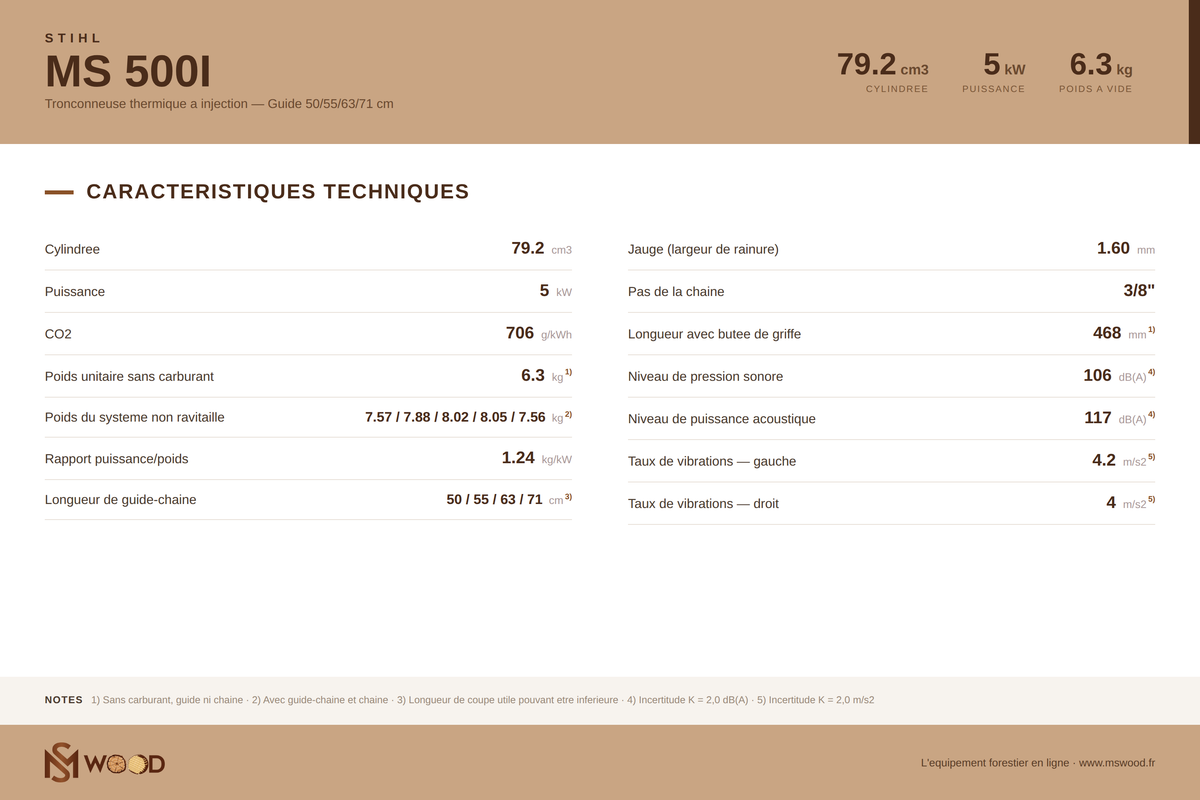Click the MS Wood logo in footer
1200x800 pixels.
point(105,762)
